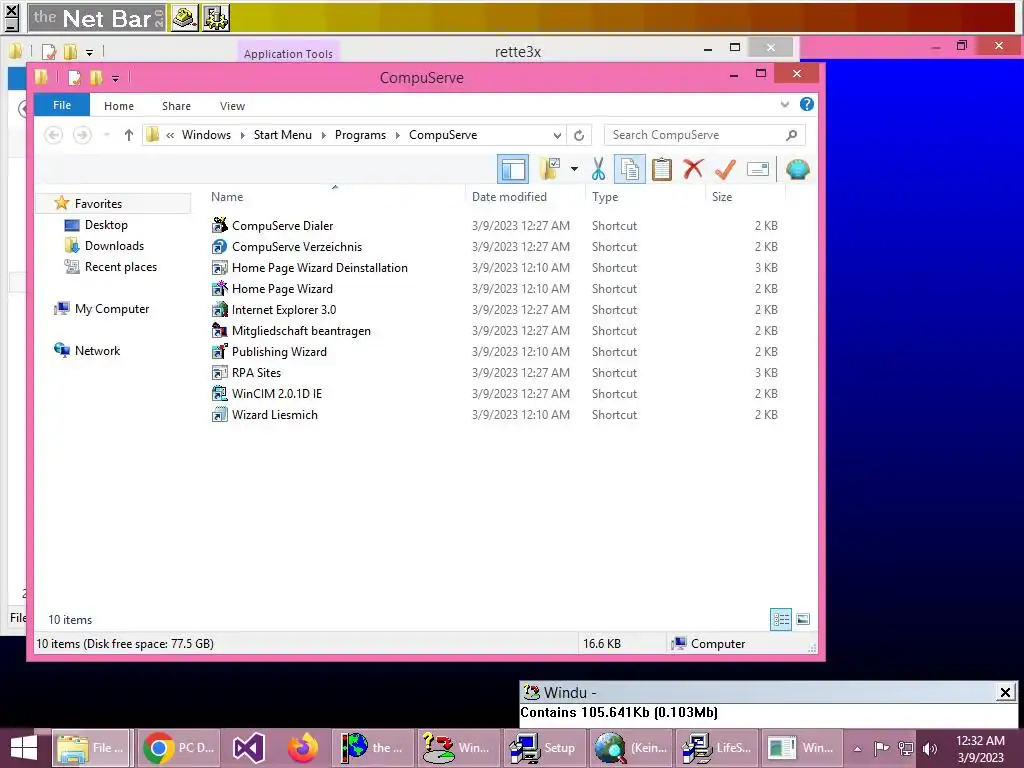Screen dimensions: 1024x768
Task: Sort by the Type column header
Action: [605, 197]
